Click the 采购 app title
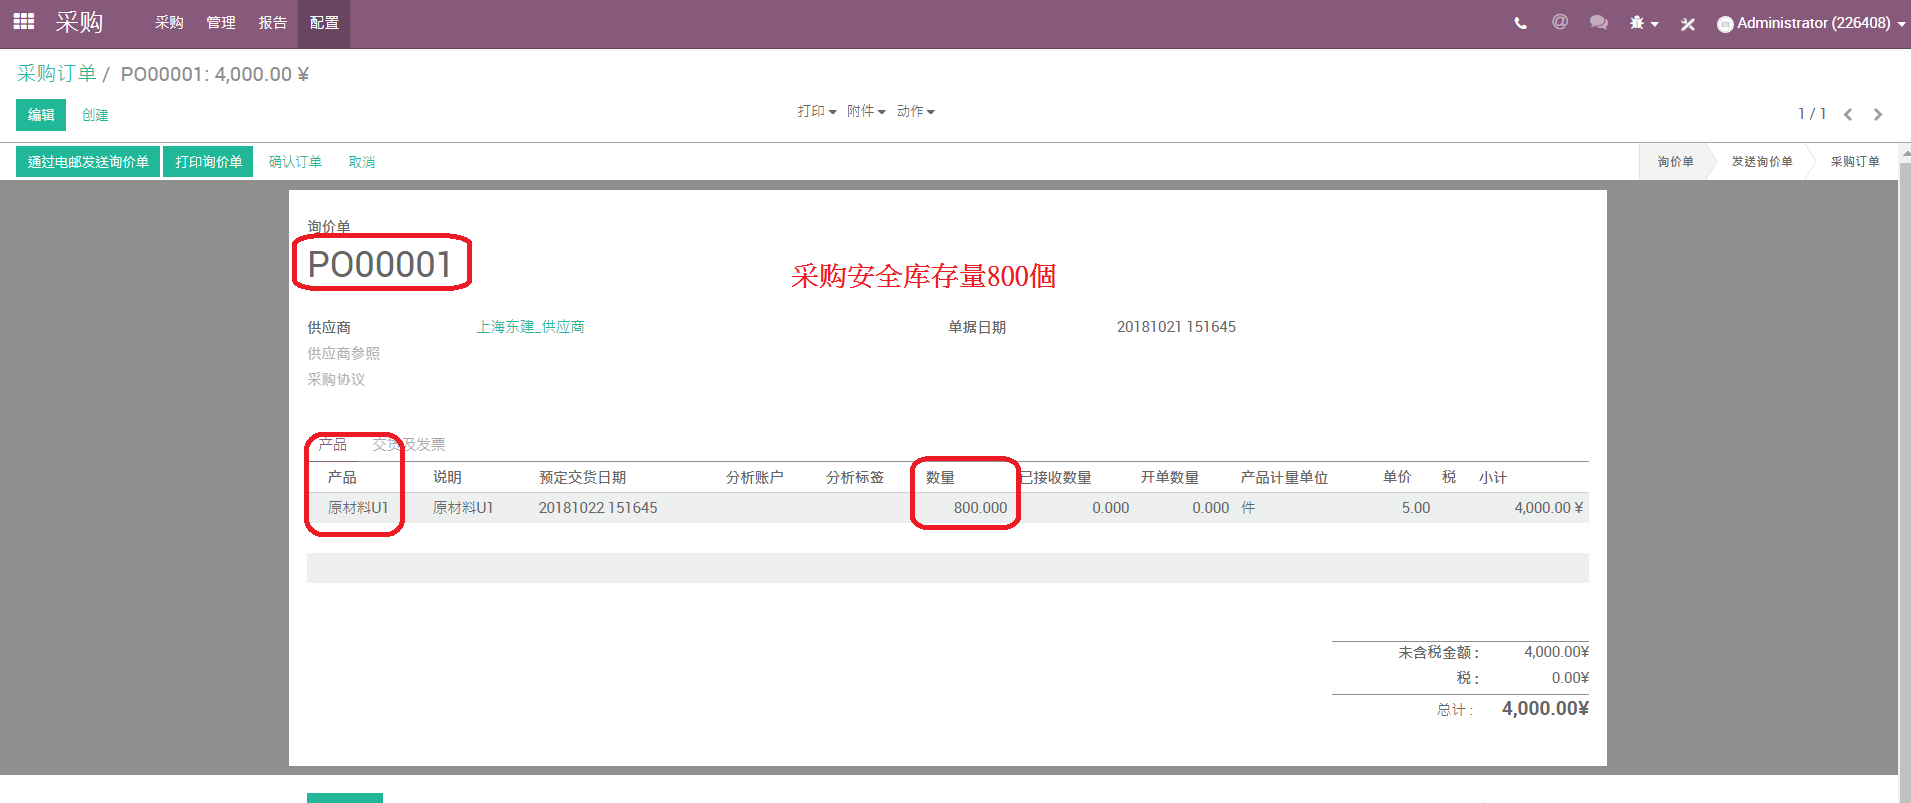Image resolution: width=1911 pixels, height=803 pixels. (79, 22)
